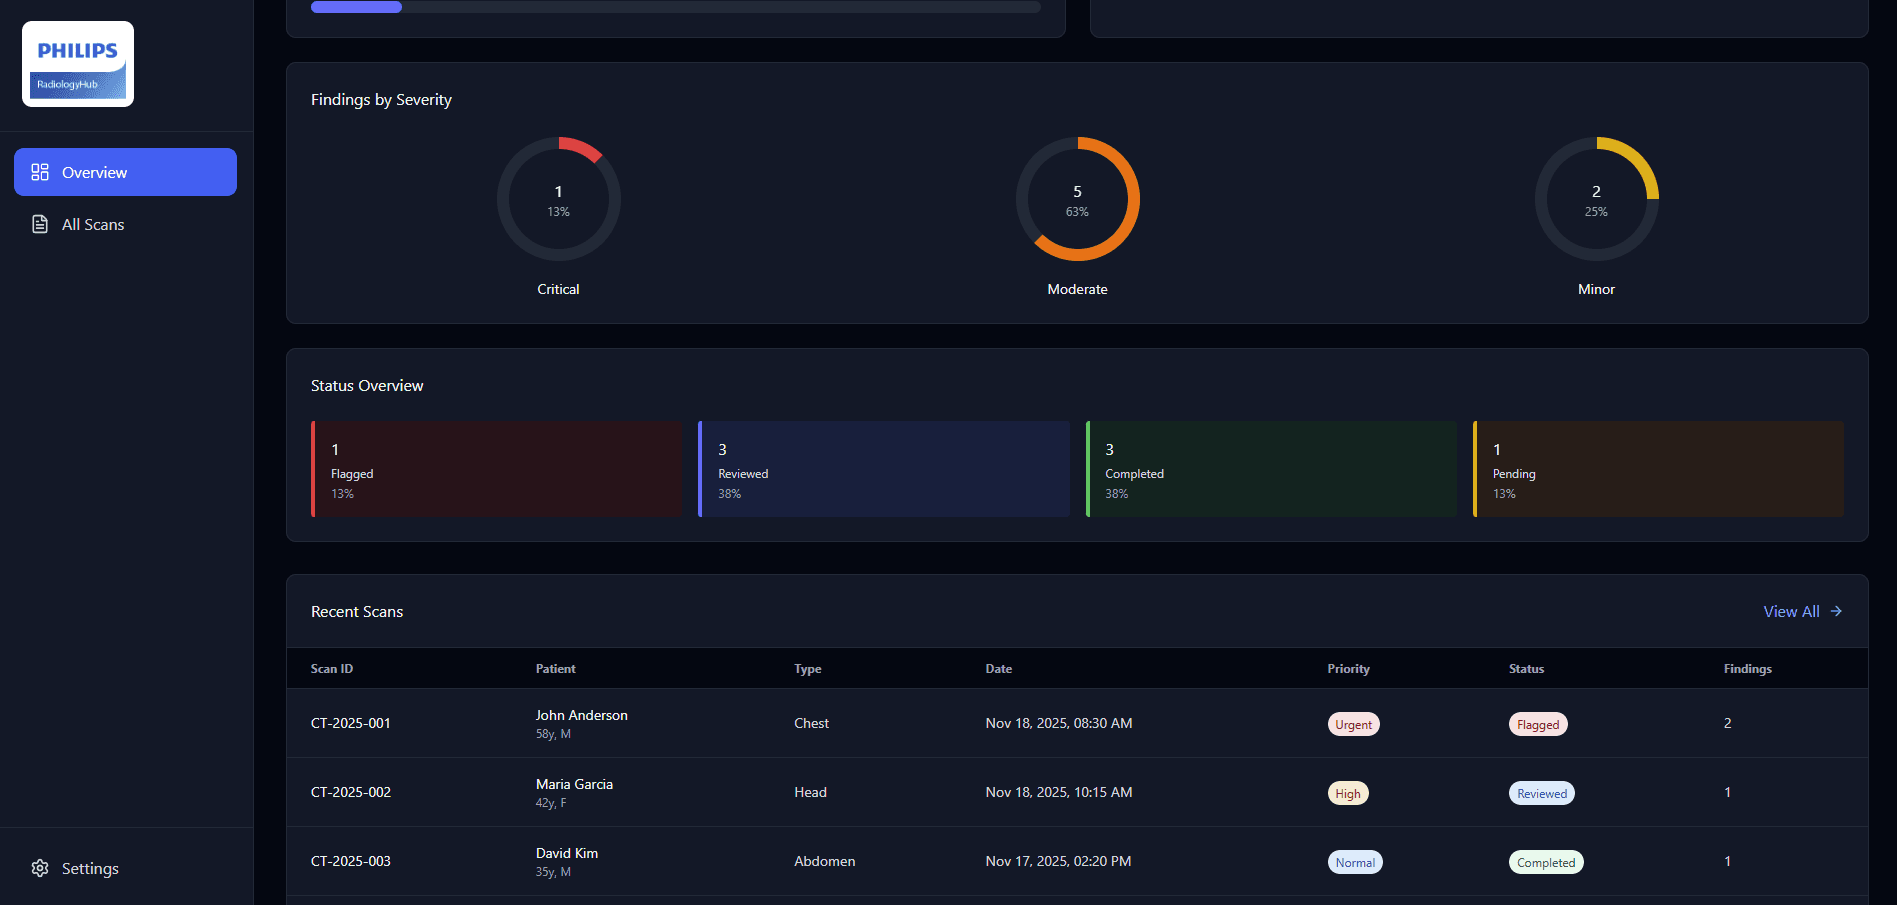
Task: Open the Reviewed status card
Action: 884,469
